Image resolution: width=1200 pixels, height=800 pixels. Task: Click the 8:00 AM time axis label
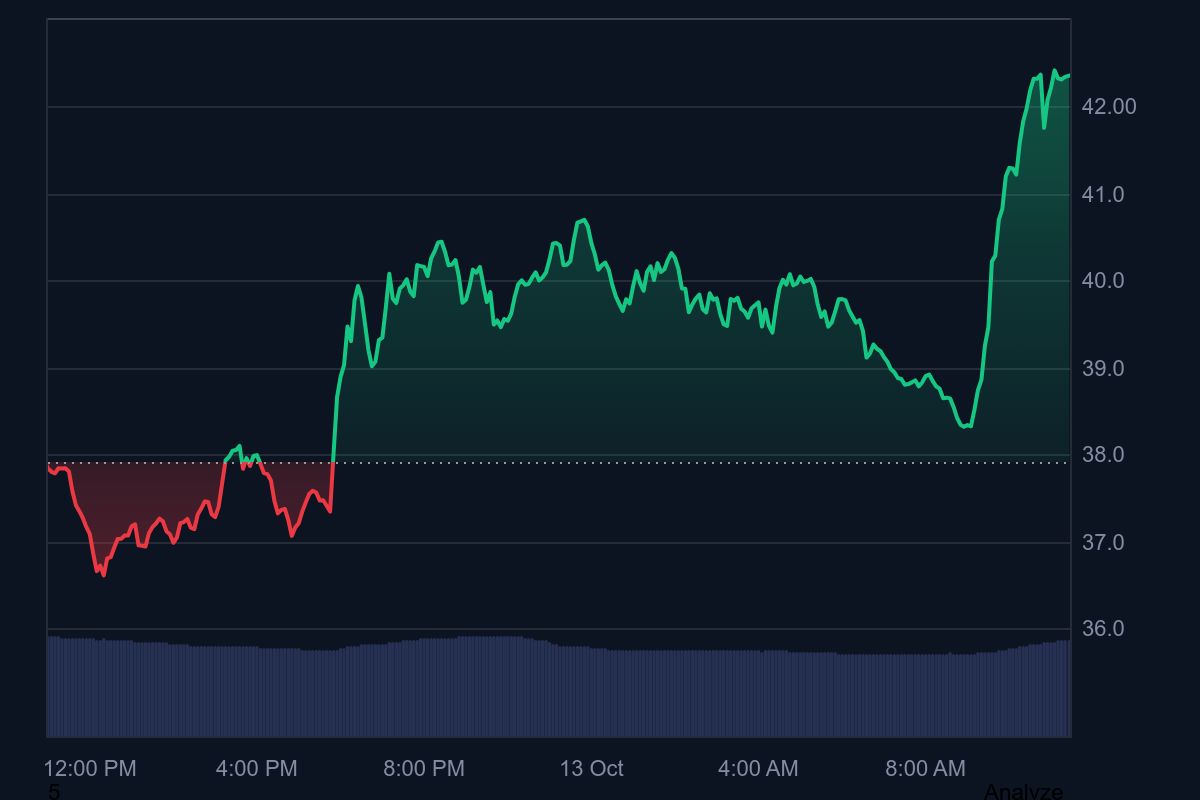[x=925, y=768]
